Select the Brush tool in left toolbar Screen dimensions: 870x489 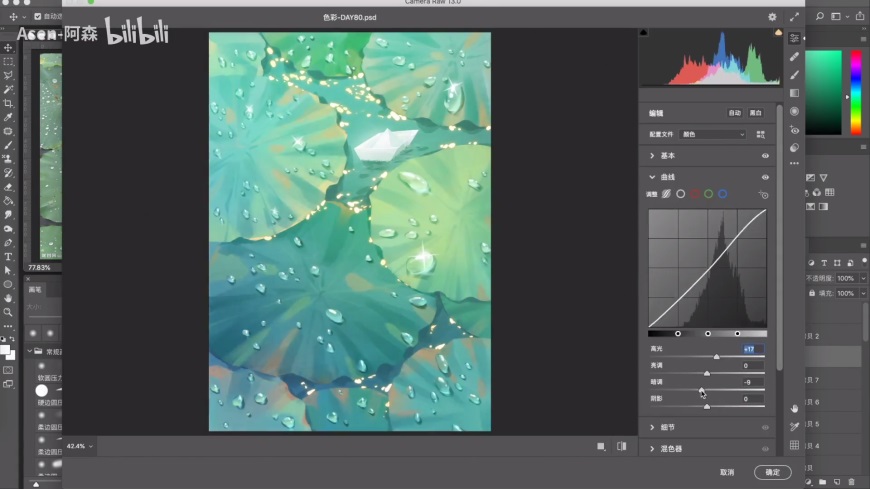click(x=8, y=145)
